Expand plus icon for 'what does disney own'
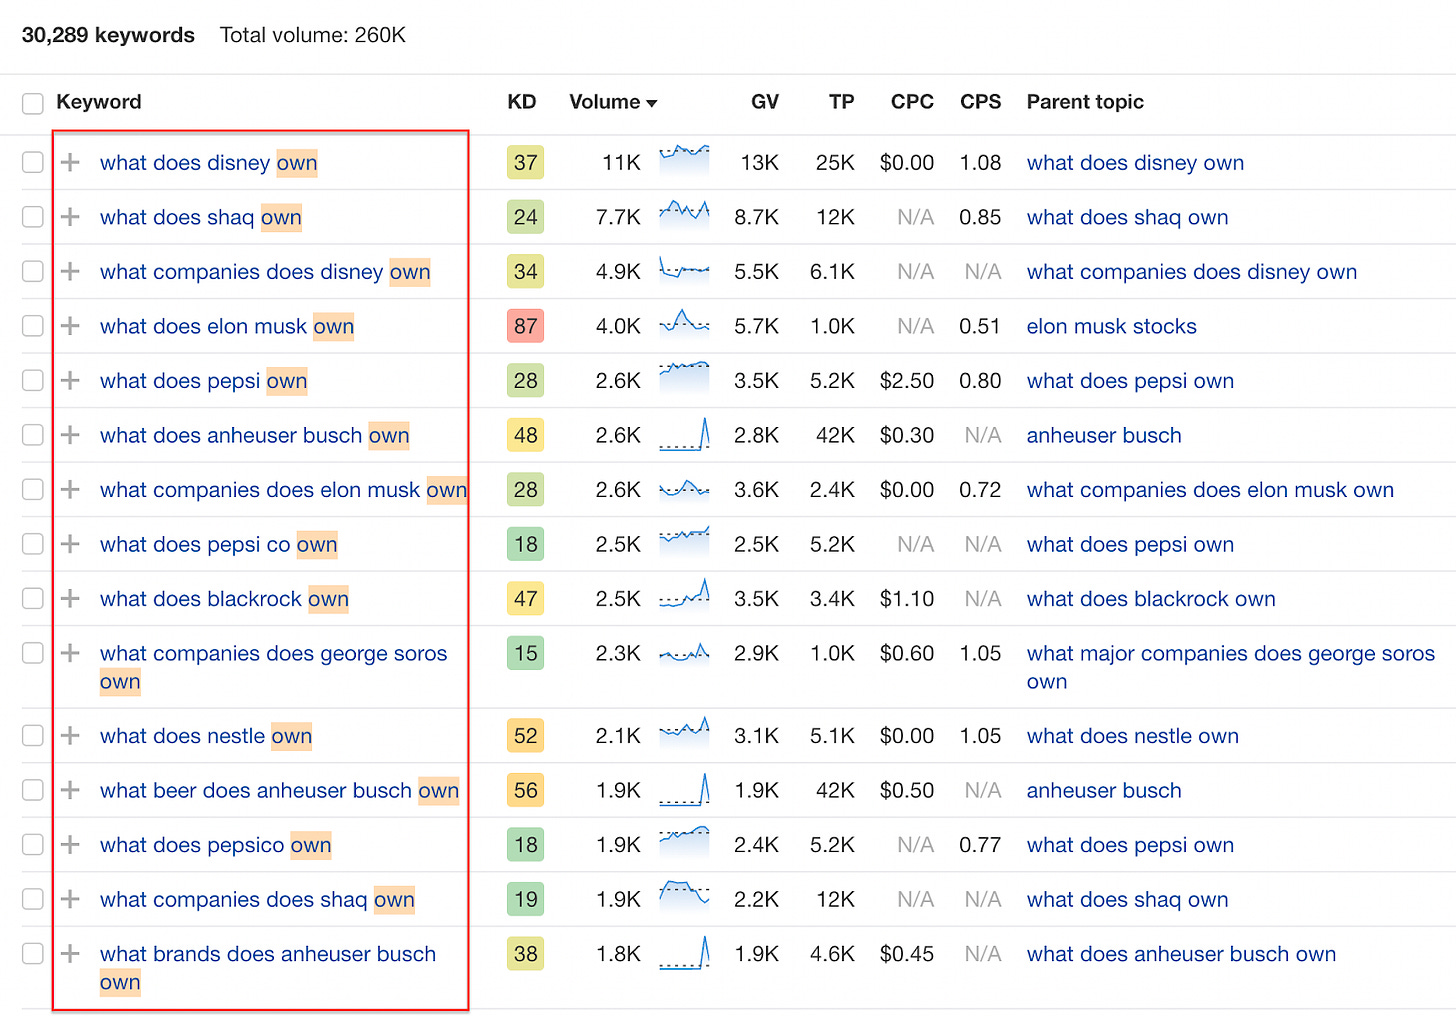1456x1016 pixels. [70, 162]
